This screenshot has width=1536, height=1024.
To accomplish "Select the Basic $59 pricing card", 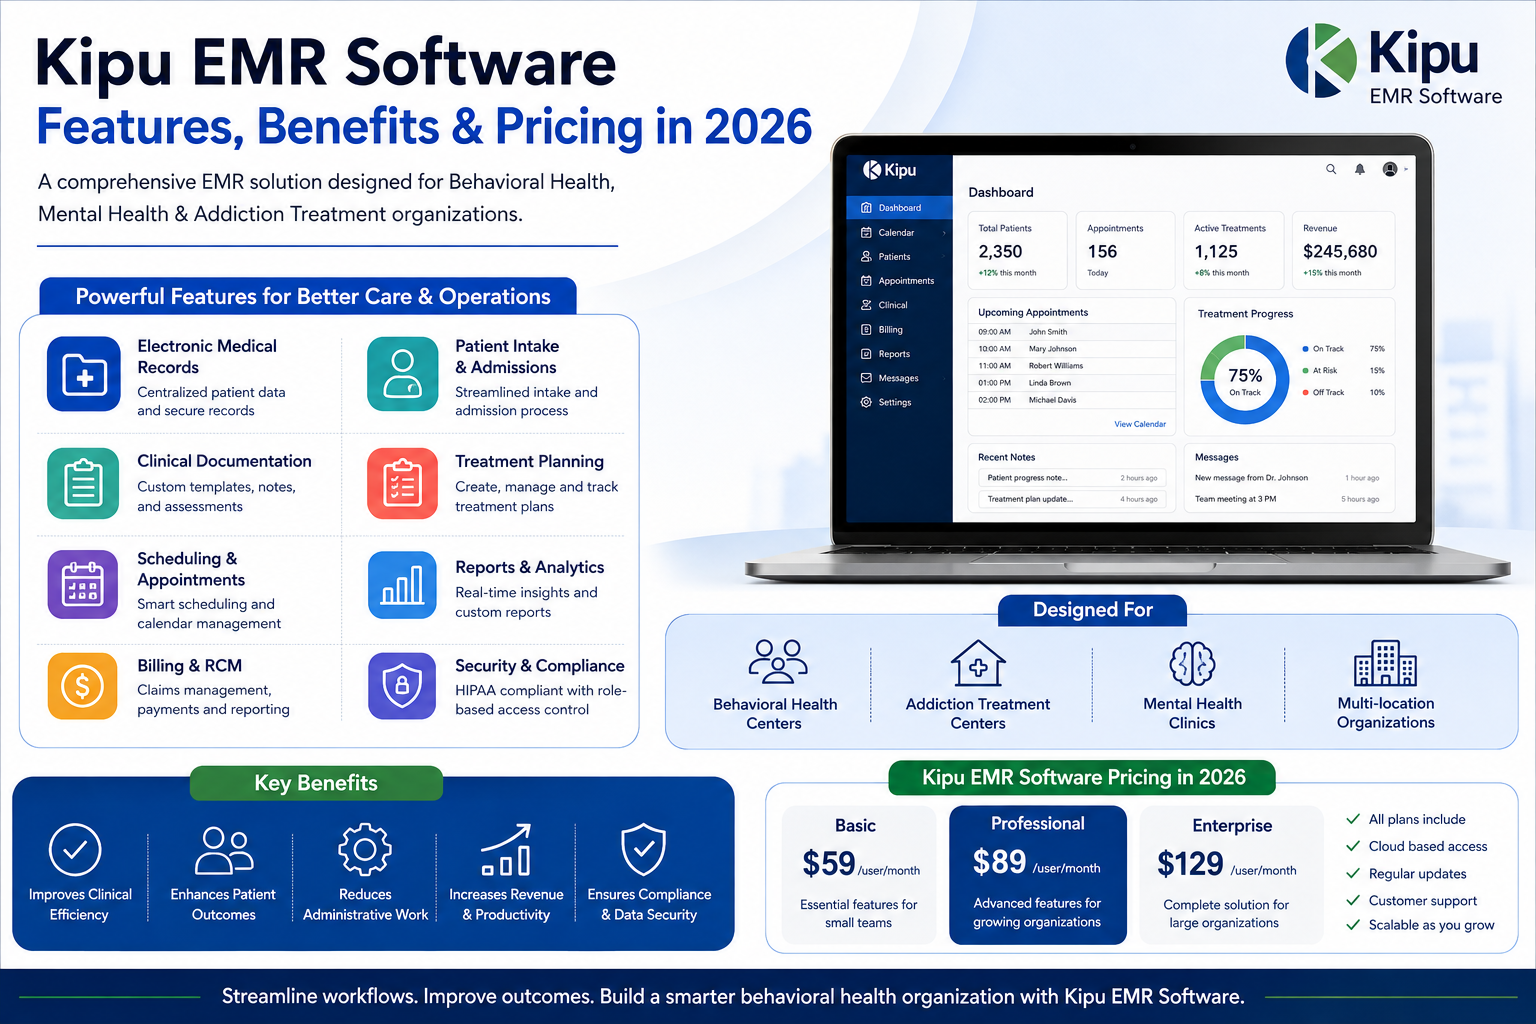I will (x=858, y=875).
